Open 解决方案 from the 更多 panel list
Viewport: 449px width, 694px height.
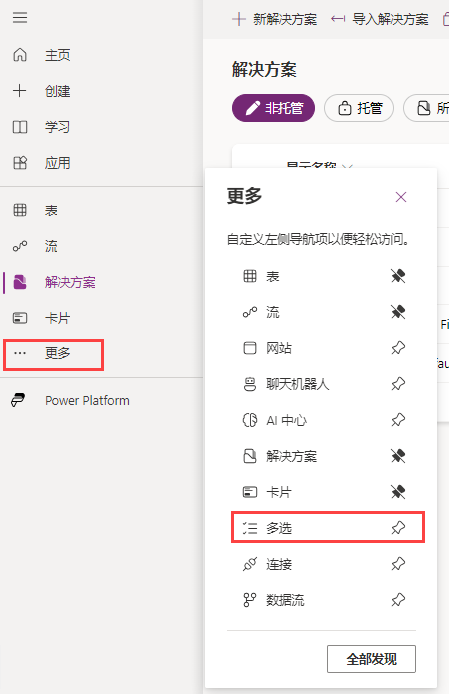pyautogui.click(x=291, y=456)
